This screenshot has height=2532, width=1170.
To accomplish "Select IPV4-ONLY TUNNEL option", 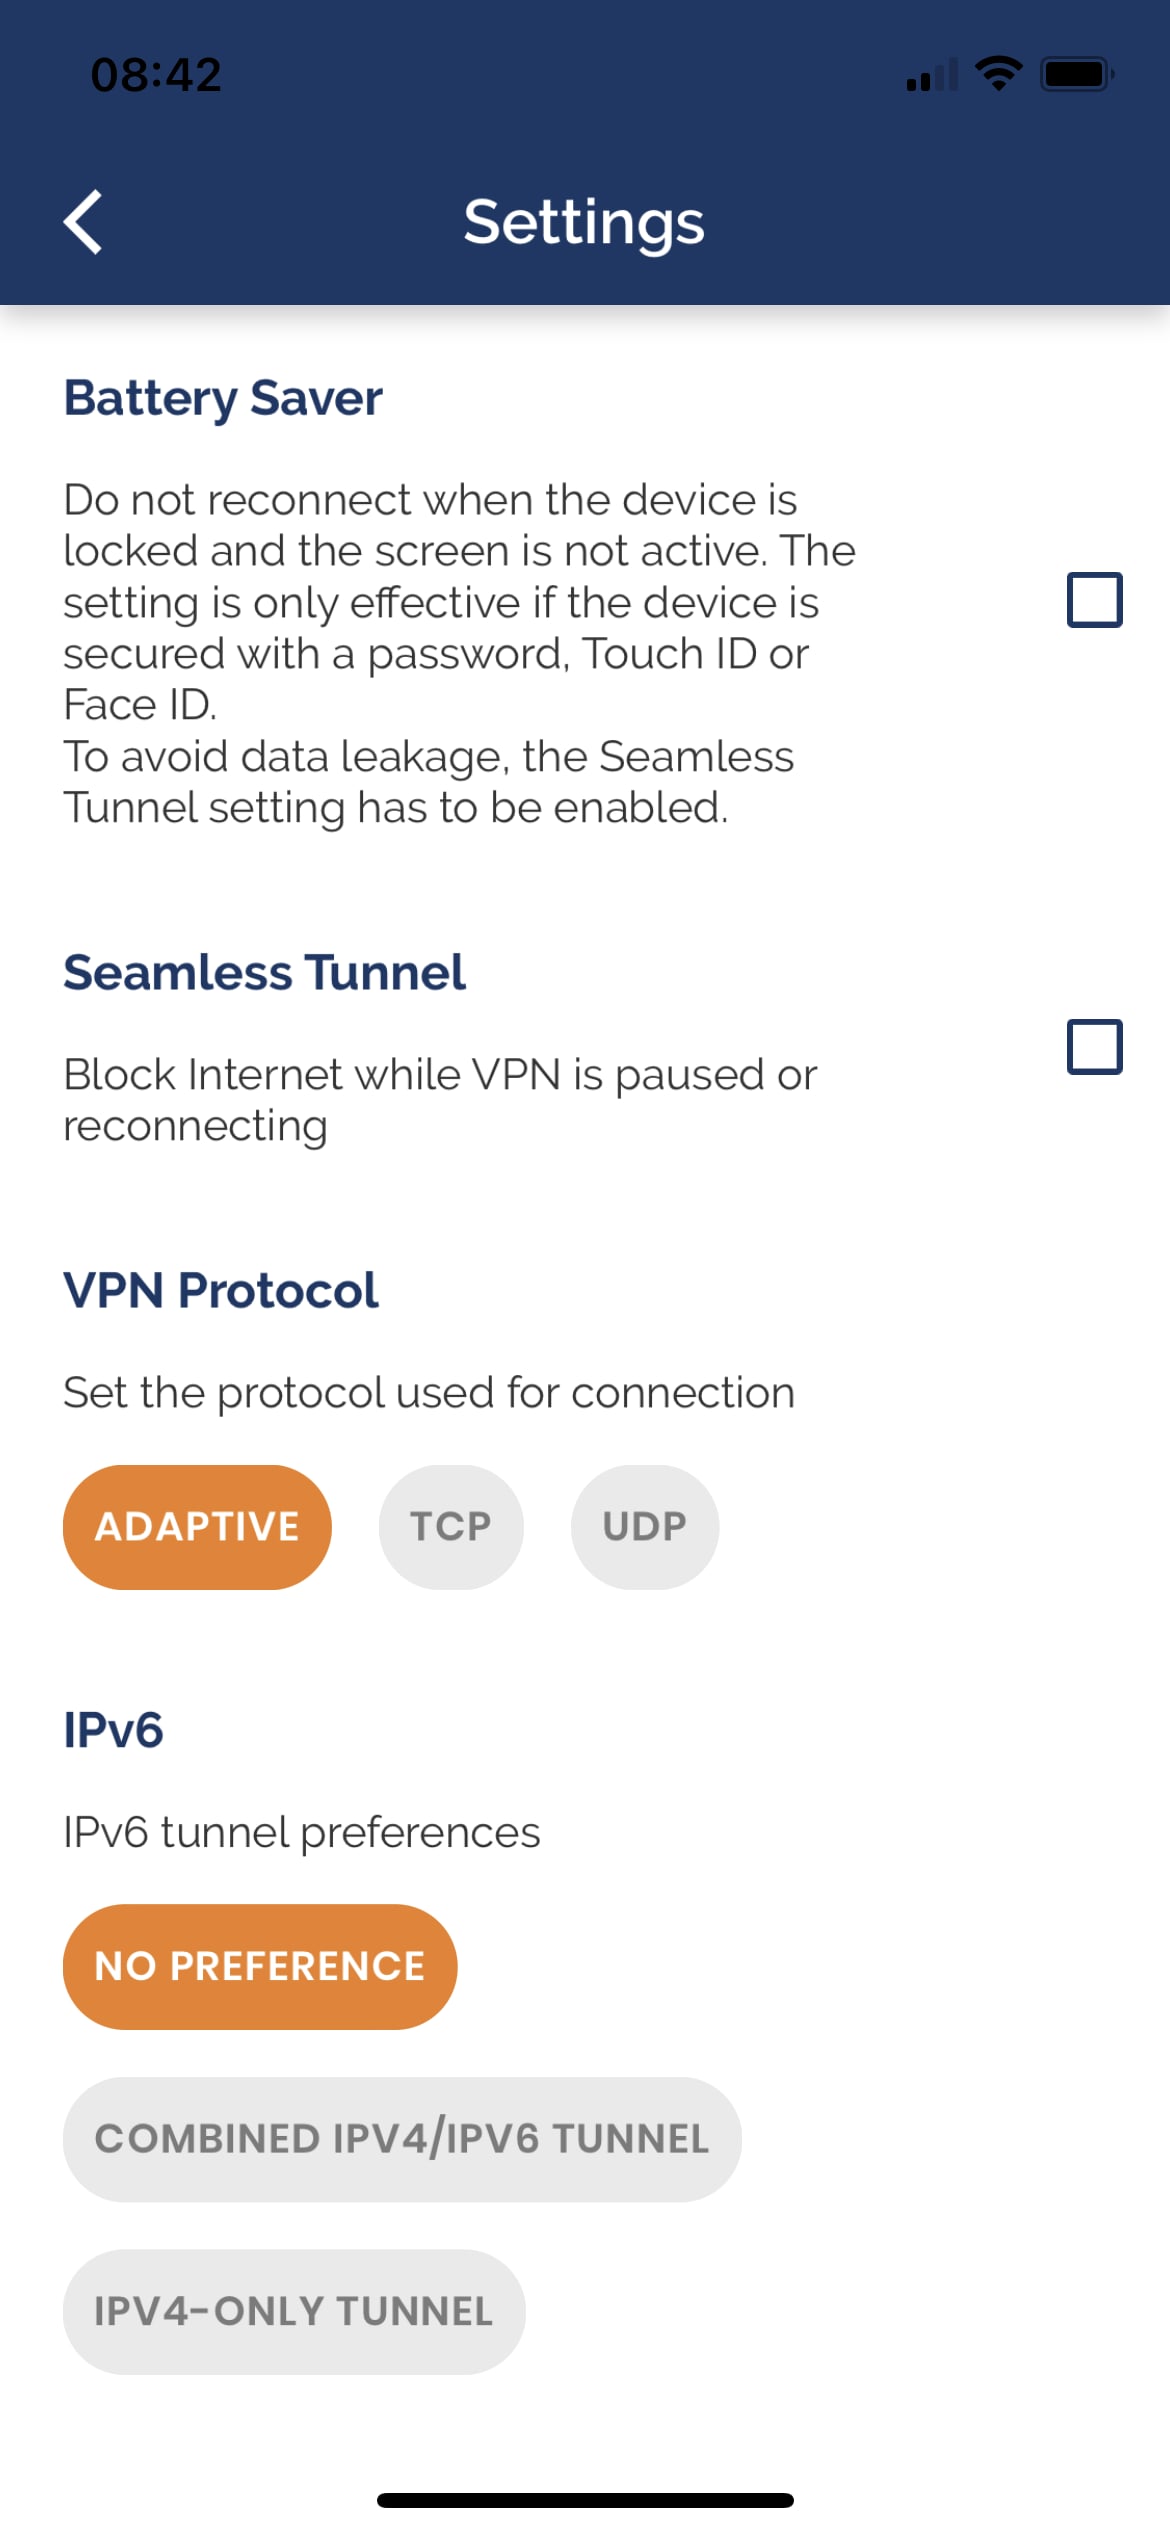I will click(294, 2312).
